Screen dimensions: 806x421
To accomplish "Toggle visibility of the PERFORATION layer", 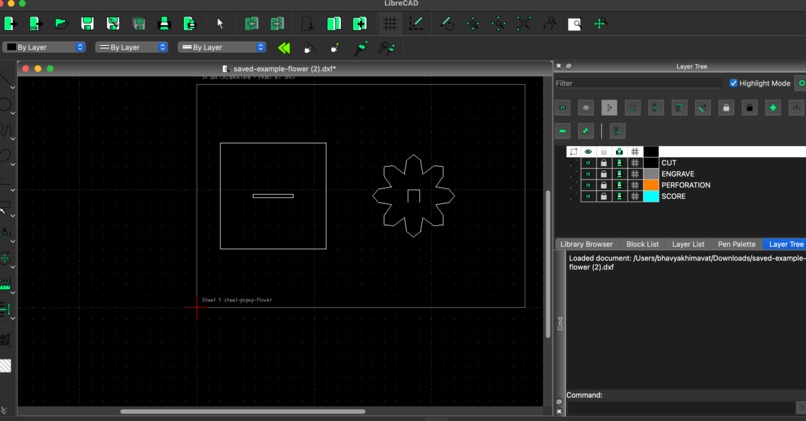I will [x=588, y=185].
